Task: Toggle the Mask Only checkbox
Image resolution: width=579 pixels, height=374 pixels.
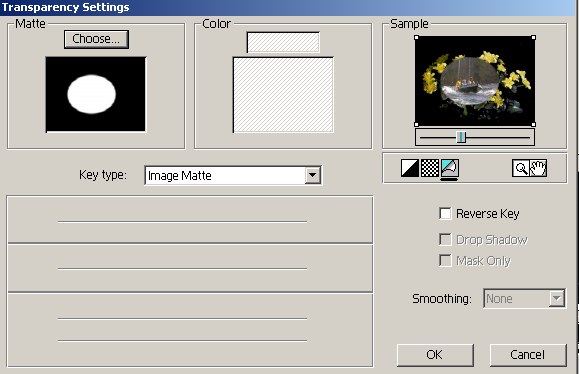Action: point(445,260)
